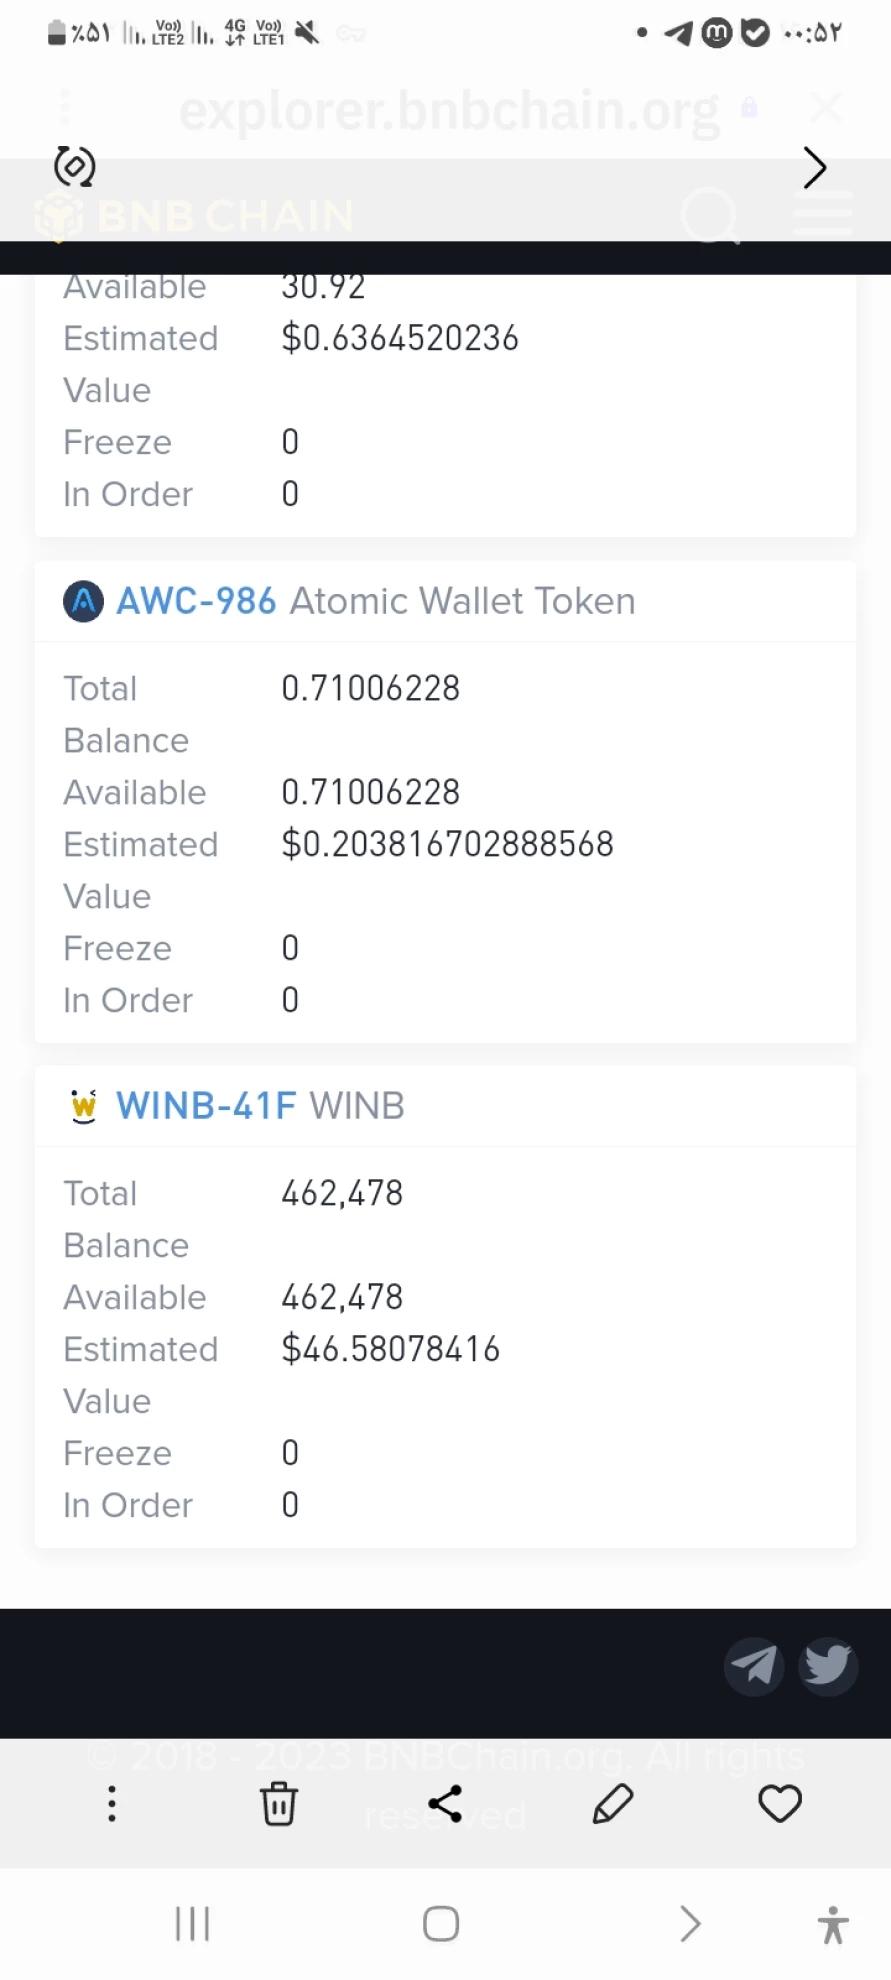This screenshot has height=1980, width=891.
Task: Open the Telegram link in footer
Action: 754,1665
